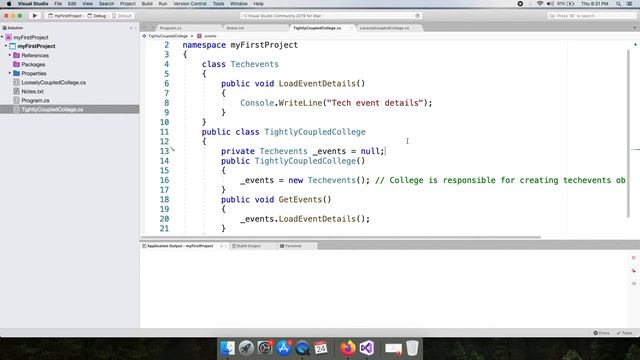Open the Build menu
640x360 pixels.
[x=147, y=4]
